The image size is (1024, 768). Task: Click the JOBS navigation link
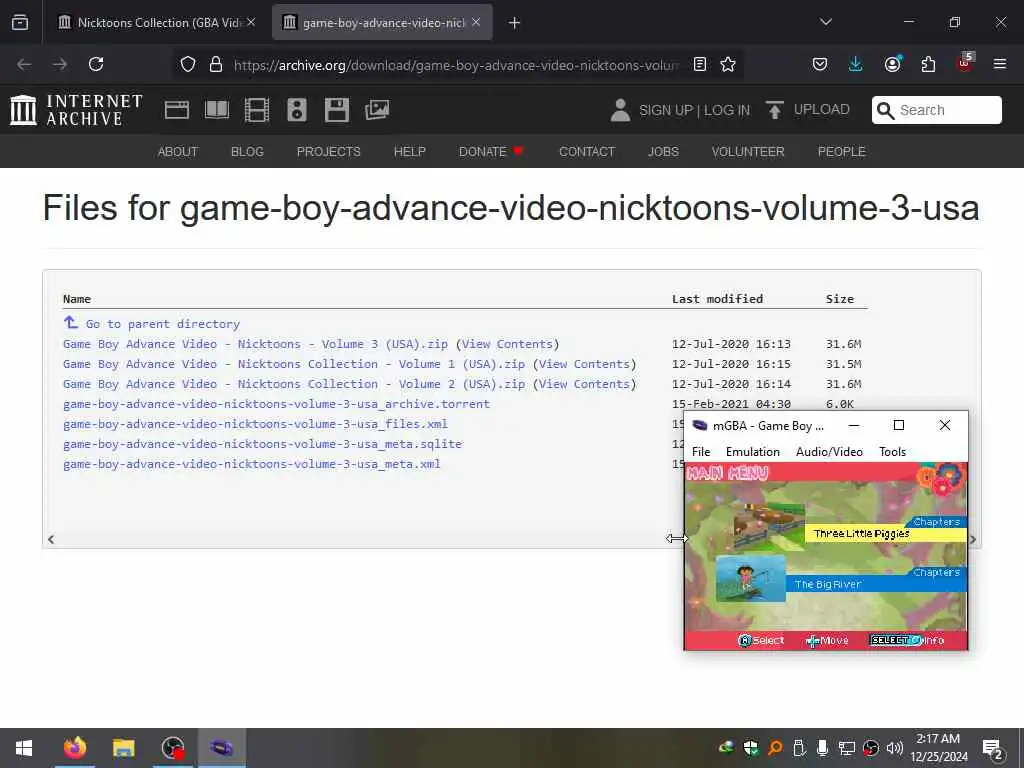point(663,152)
